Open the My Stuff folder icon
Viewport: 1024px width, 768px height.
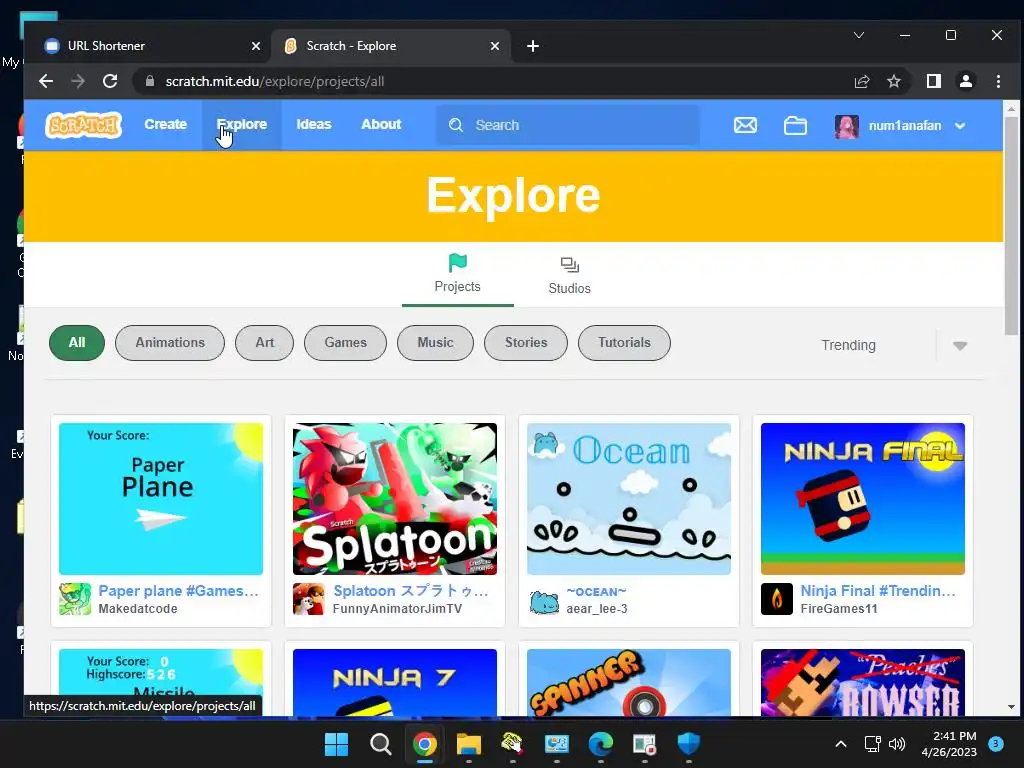coord(795,125)
